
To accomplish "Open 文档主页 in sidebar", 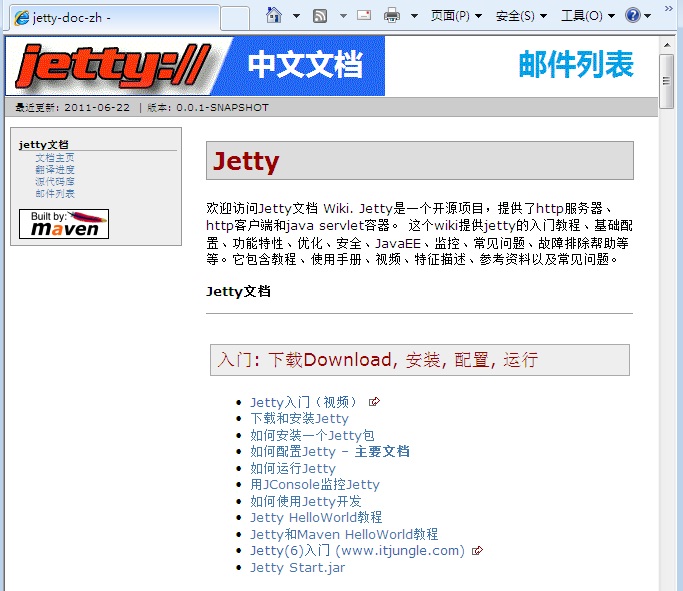I will click(x=55, y=158).
